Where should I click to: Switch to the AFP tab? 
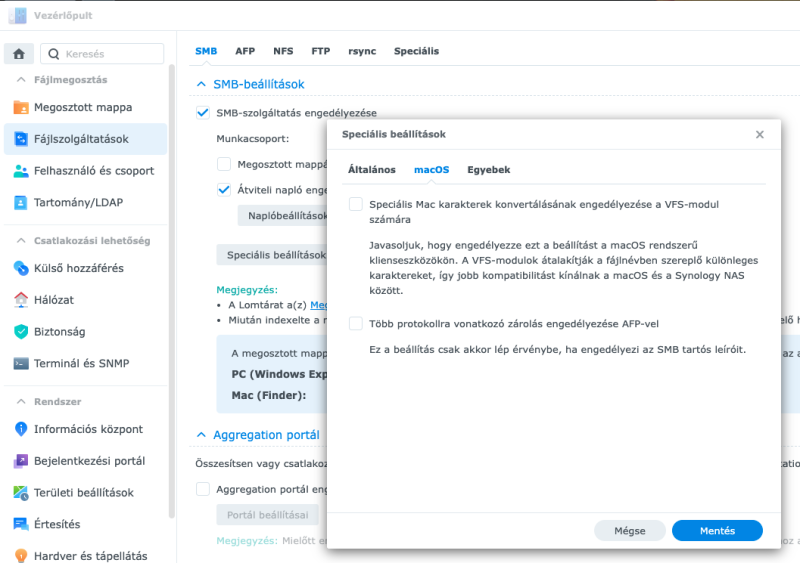point(245,51)
